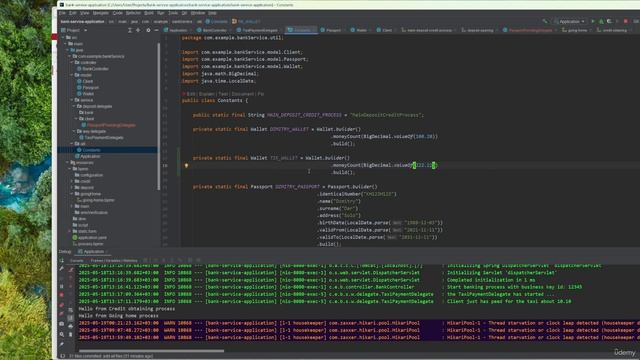Screen dimensions: 640x360
Task: Click Pause Program icon in Debug sidebar
Action: pyautogui.click(x=62, y=287)
